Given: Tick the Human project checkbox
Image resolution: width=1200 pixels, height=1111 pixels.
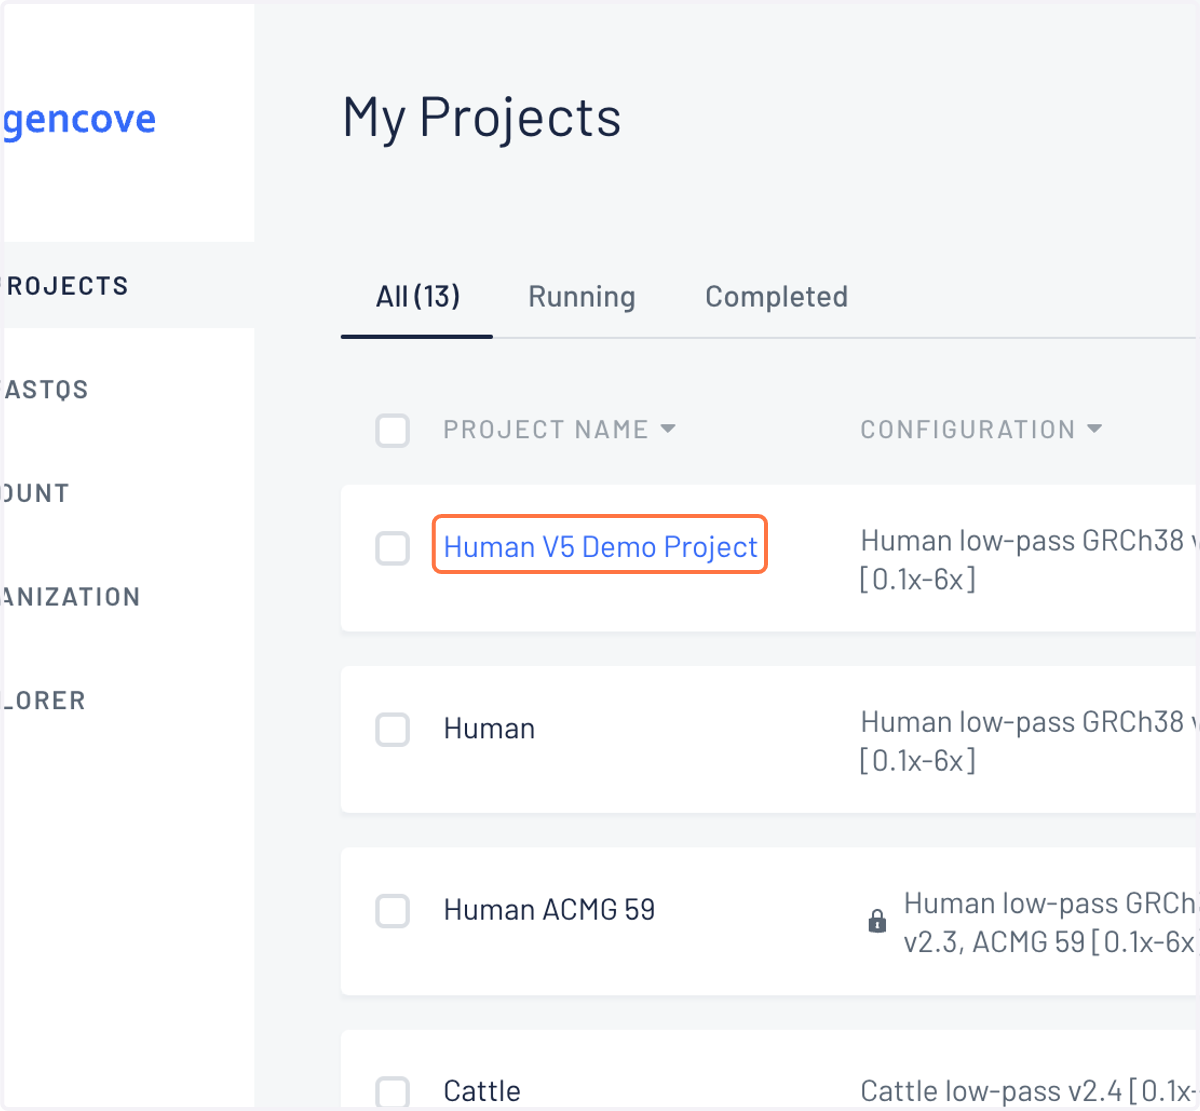Looking at the screenshot, I should point(393,730).
